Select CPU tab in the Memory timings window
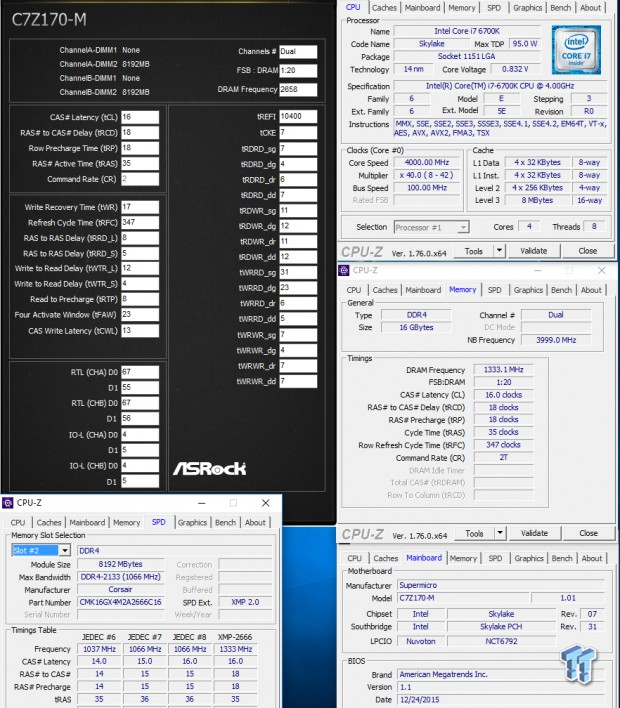Screen dimensions: 620x708 point(354,290)
